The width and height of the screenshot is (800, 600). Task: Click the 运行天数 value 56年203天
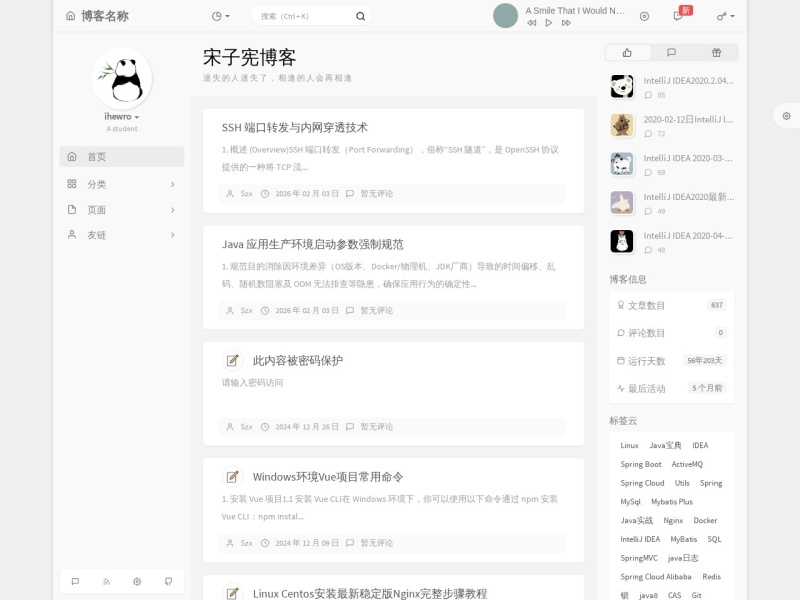(x=705, y=361)
